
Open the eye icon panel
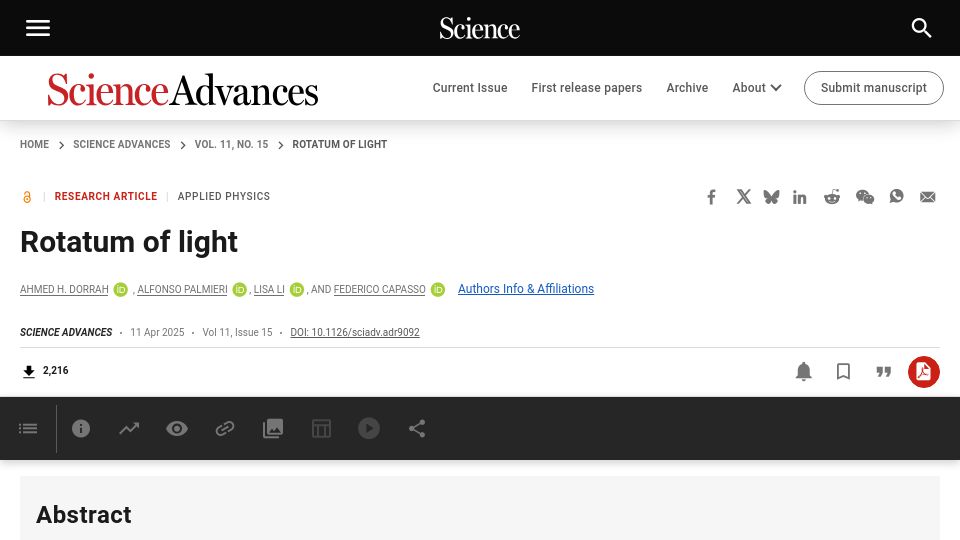click(177, 429)
